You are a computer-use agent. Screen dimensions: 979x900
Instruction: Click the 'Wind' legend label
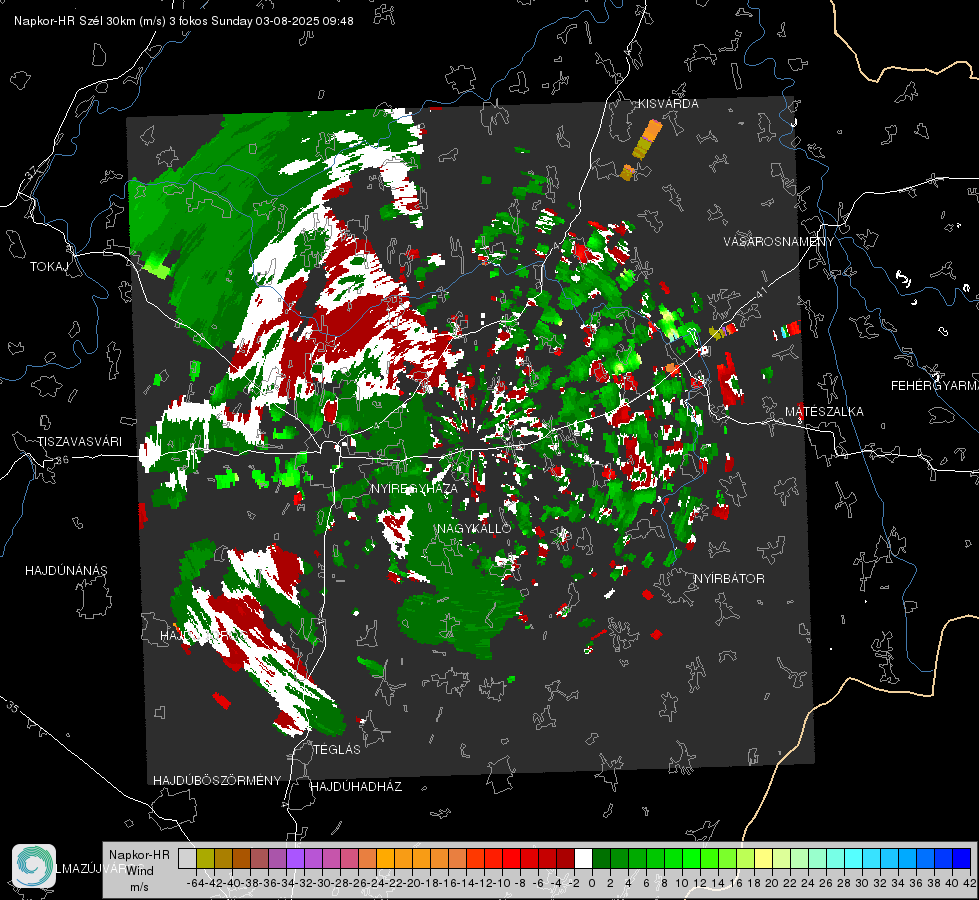(140, 870)
